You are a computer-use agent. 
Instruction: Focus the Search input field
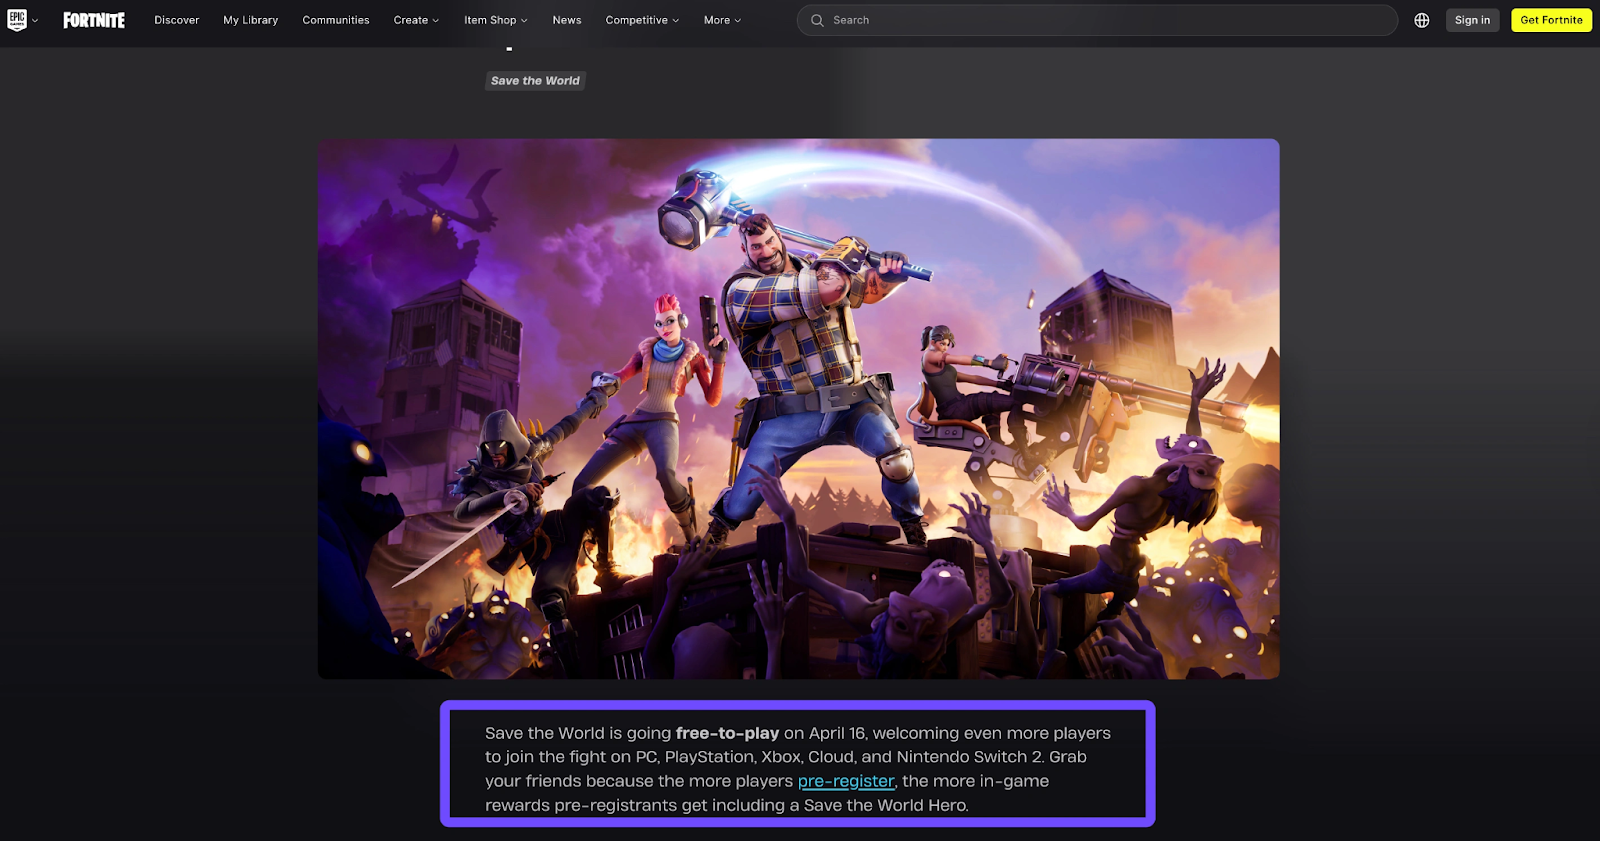pos(1100,20)
